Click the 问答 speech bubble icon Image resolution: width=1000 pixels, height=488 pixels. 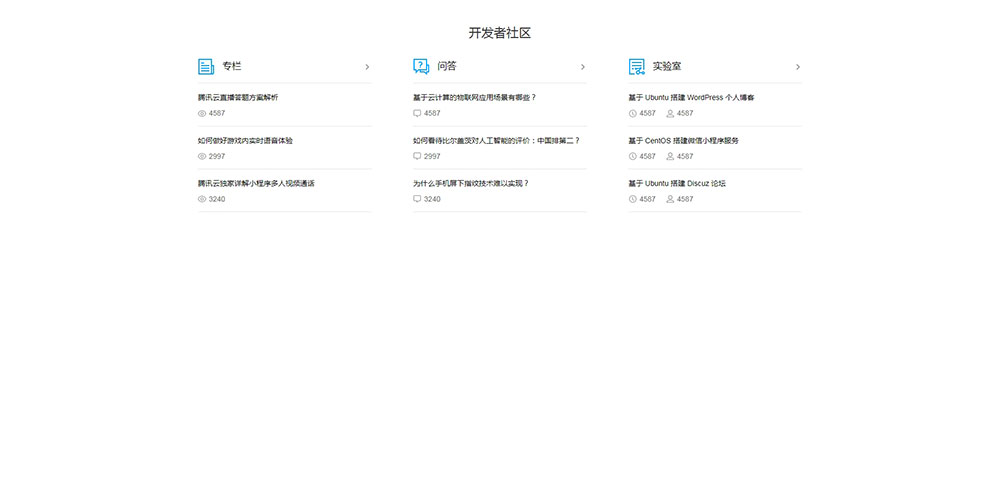click(x=421, y=67)
